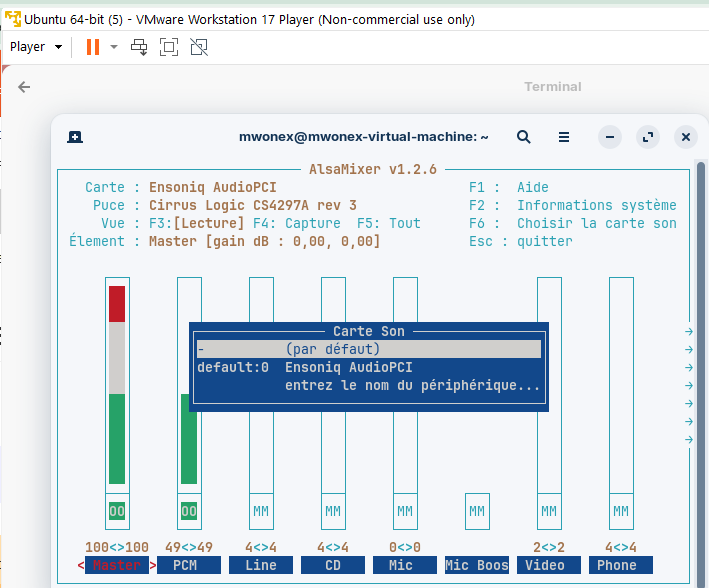The image size is (709, 588).
Task: Select the Master channel label
Action: [117, 565]
